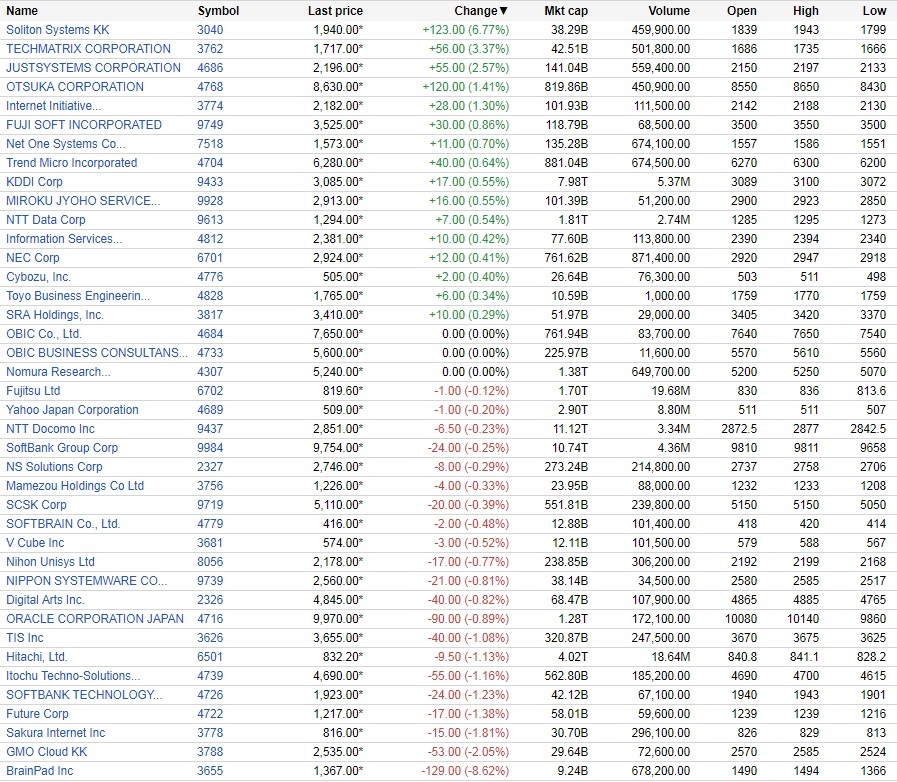The image size is (897, 782).
Task: Select volume value 19.68M for Fujitsu
Action: [670, 391]
